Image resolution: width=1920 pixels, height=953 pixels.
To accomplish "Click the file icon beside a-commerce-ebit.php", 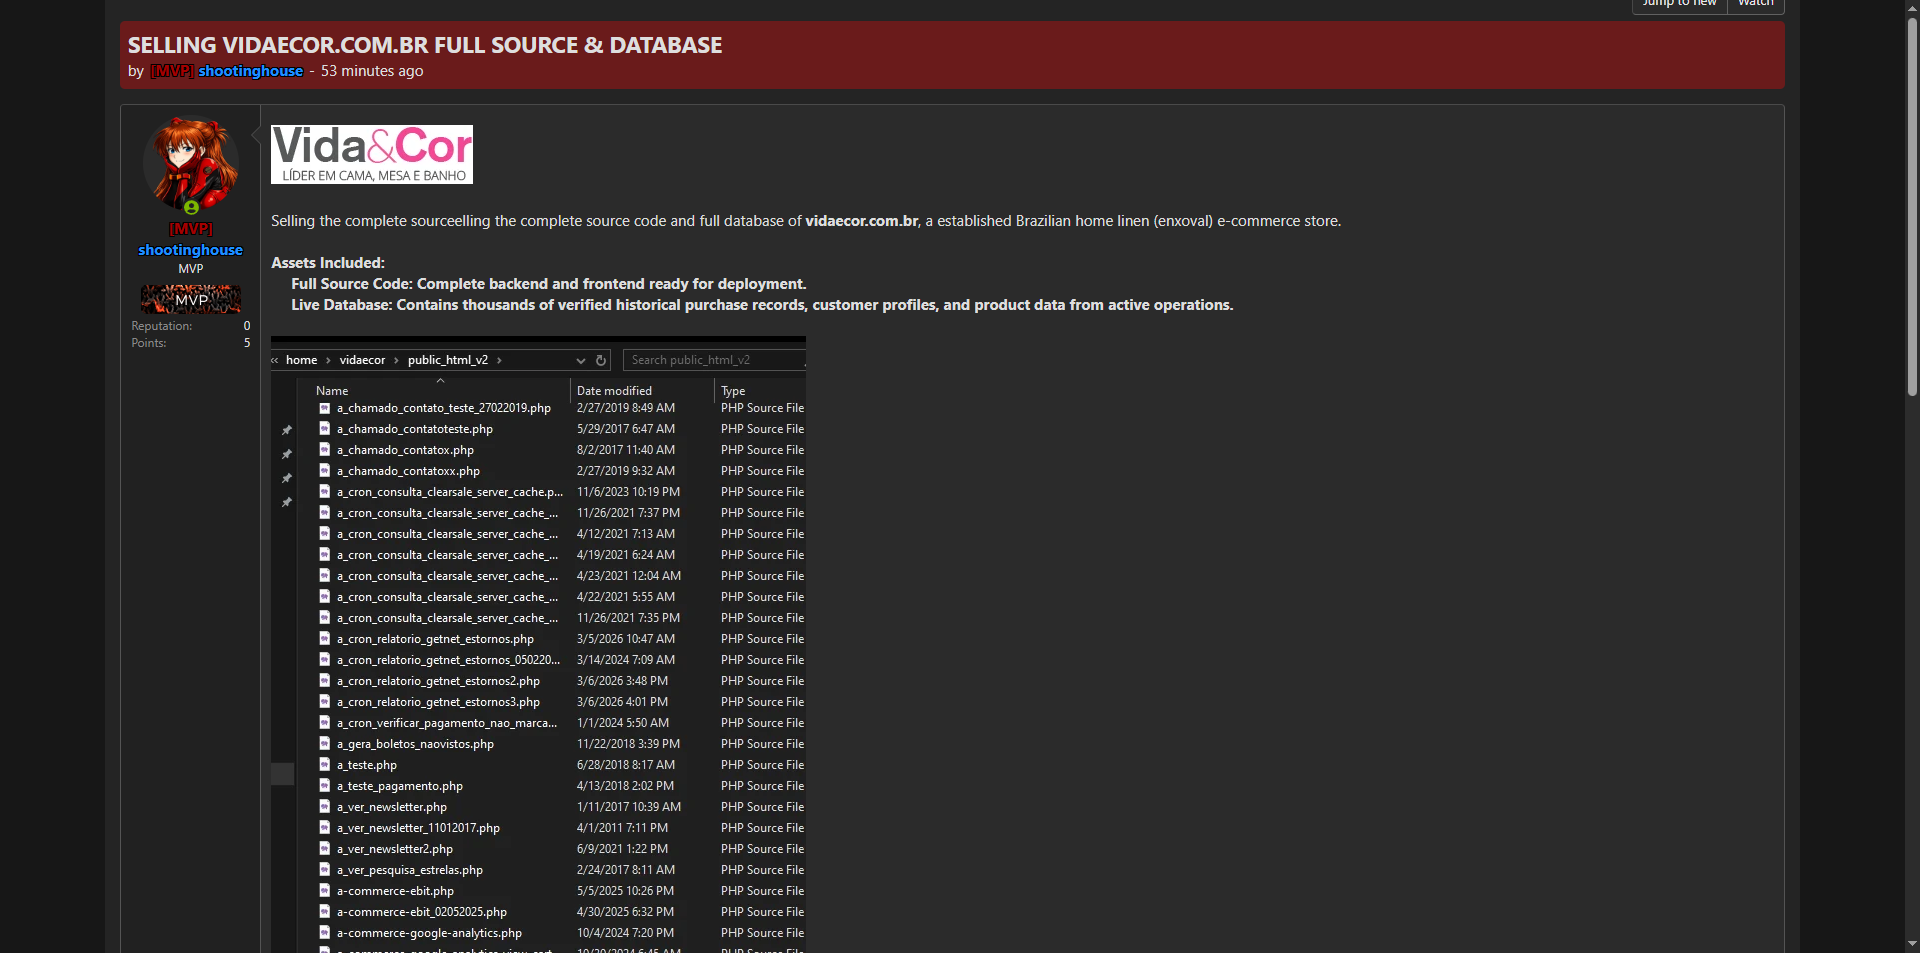I will tap(324, 891).
